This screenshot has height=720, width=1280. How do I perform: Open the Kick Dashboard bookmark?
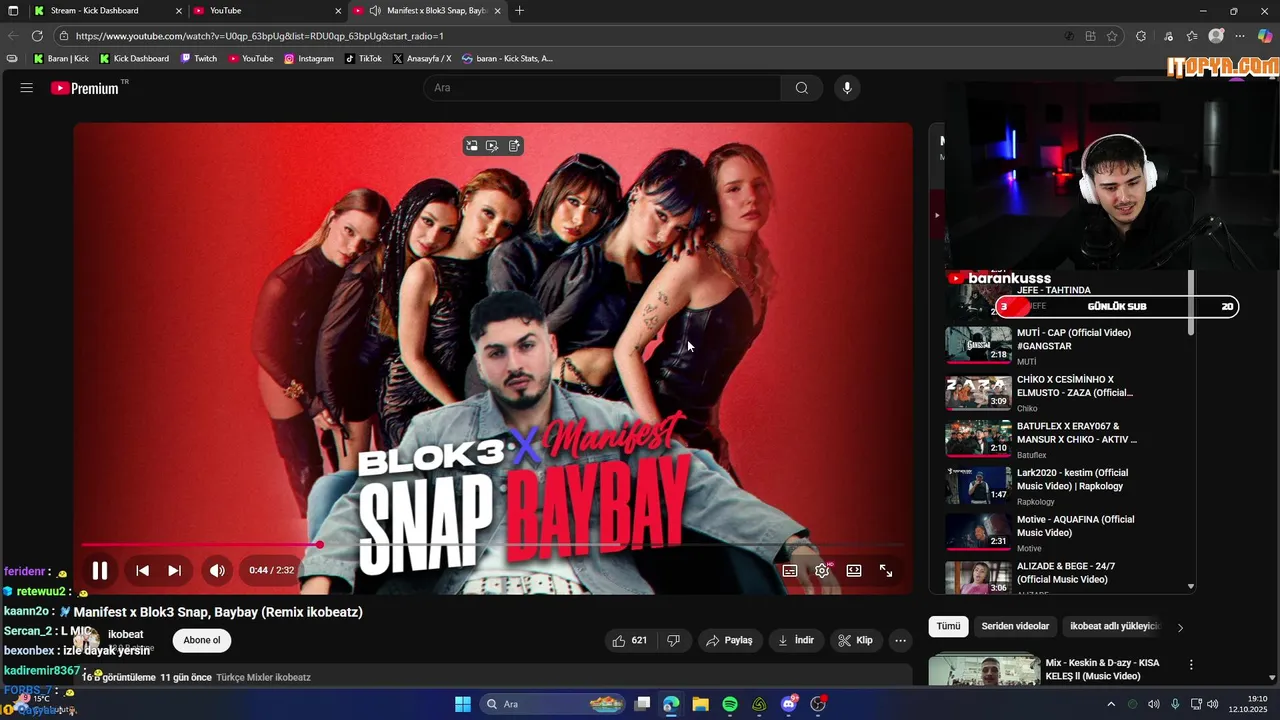[134, 59]
